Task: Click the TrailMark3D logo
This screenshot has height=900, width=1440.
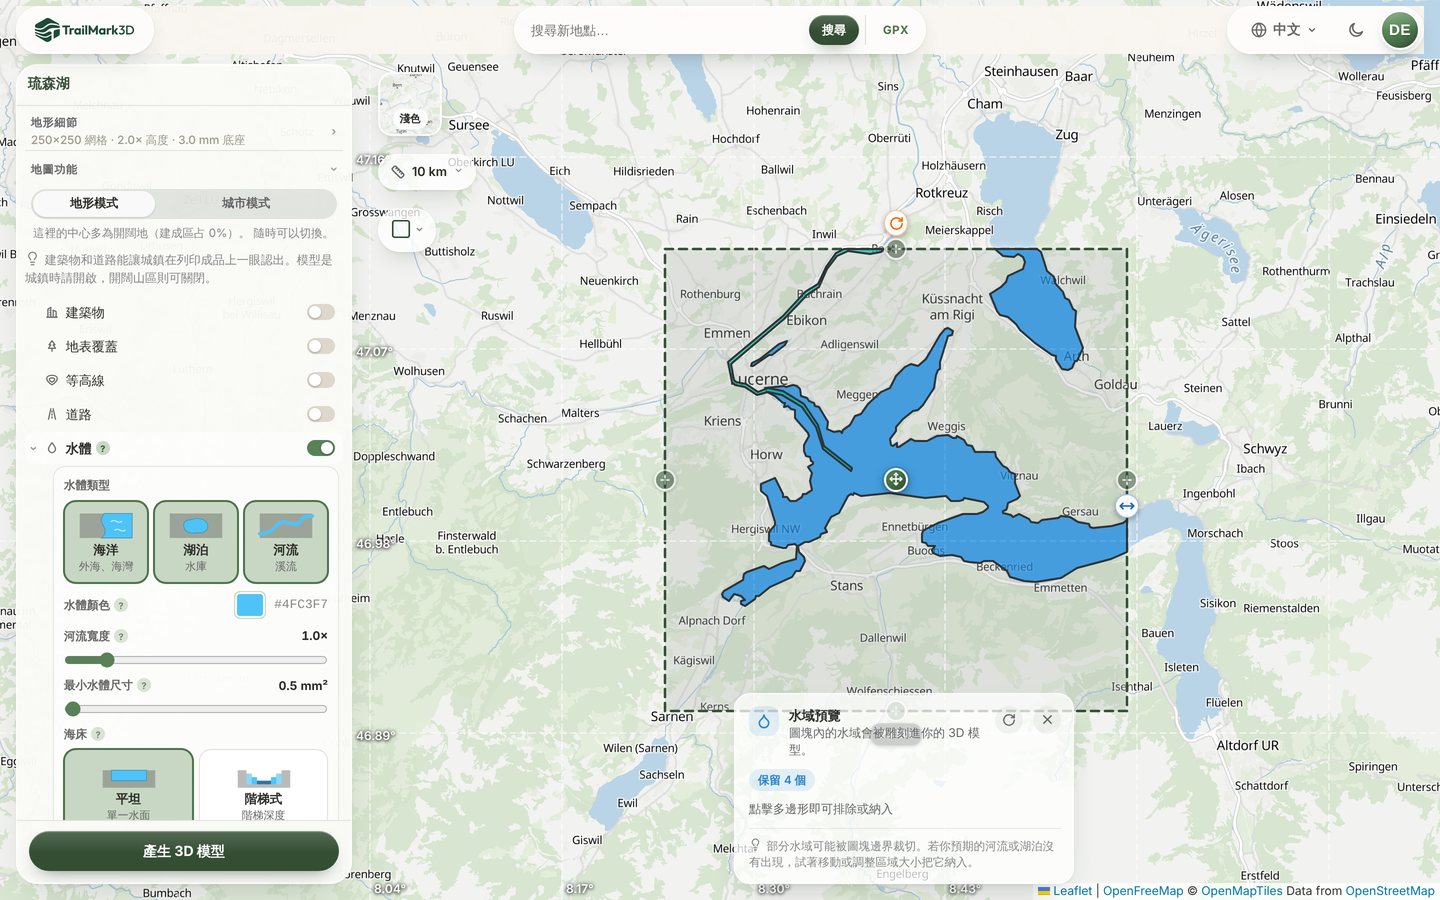Action: point(85,30)
